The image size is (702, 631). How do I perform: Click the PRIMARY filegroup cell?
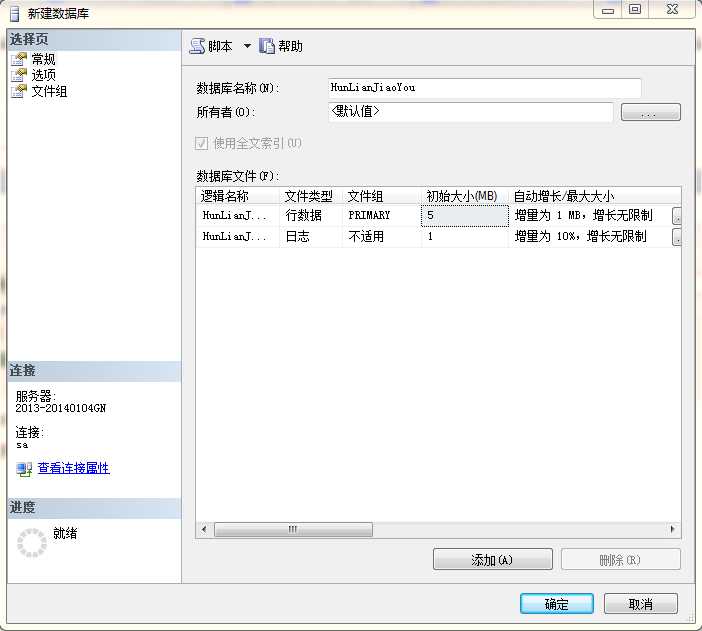[382, 215]
